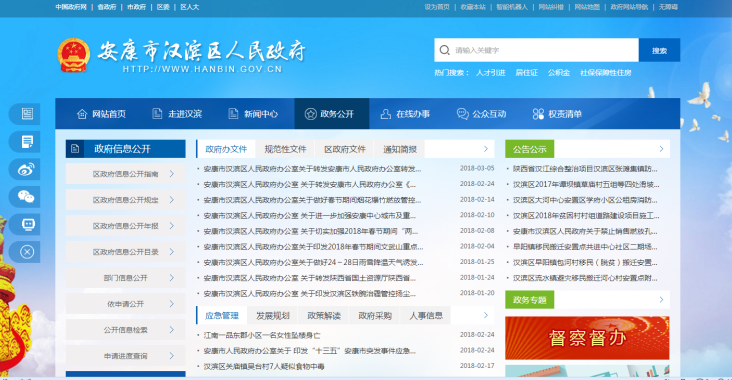Click more arrow in 政府办文件 tab row
Viewport: 732px width, 380px height.
(486, 149)
